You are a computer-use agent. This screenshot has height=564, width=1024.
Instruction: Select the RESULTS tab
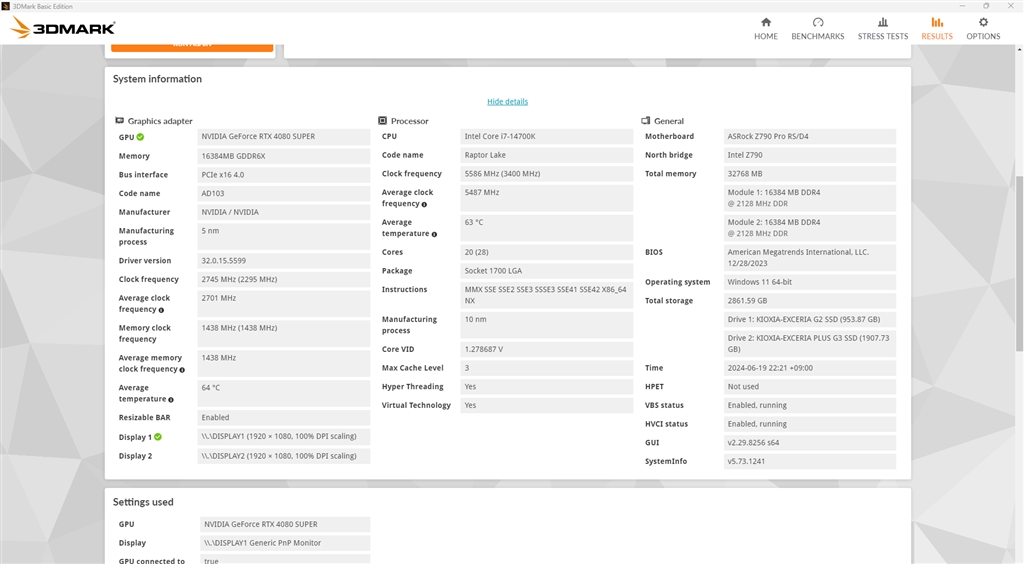coord(936,29)
